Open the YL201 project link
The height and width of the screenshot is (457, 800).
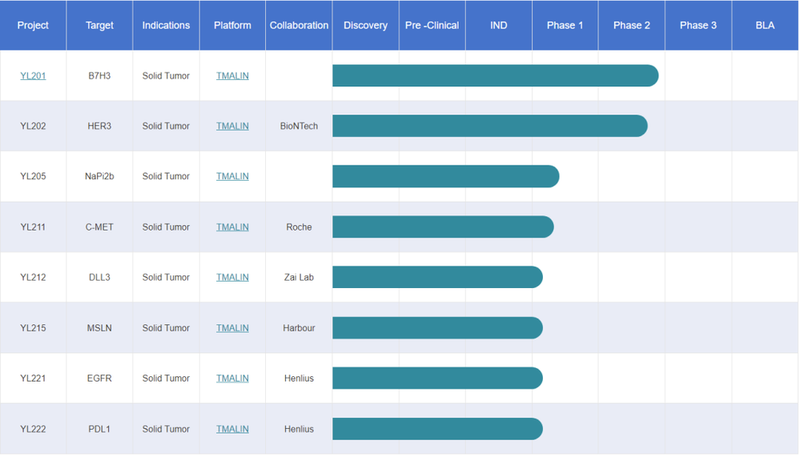point(33,75)
